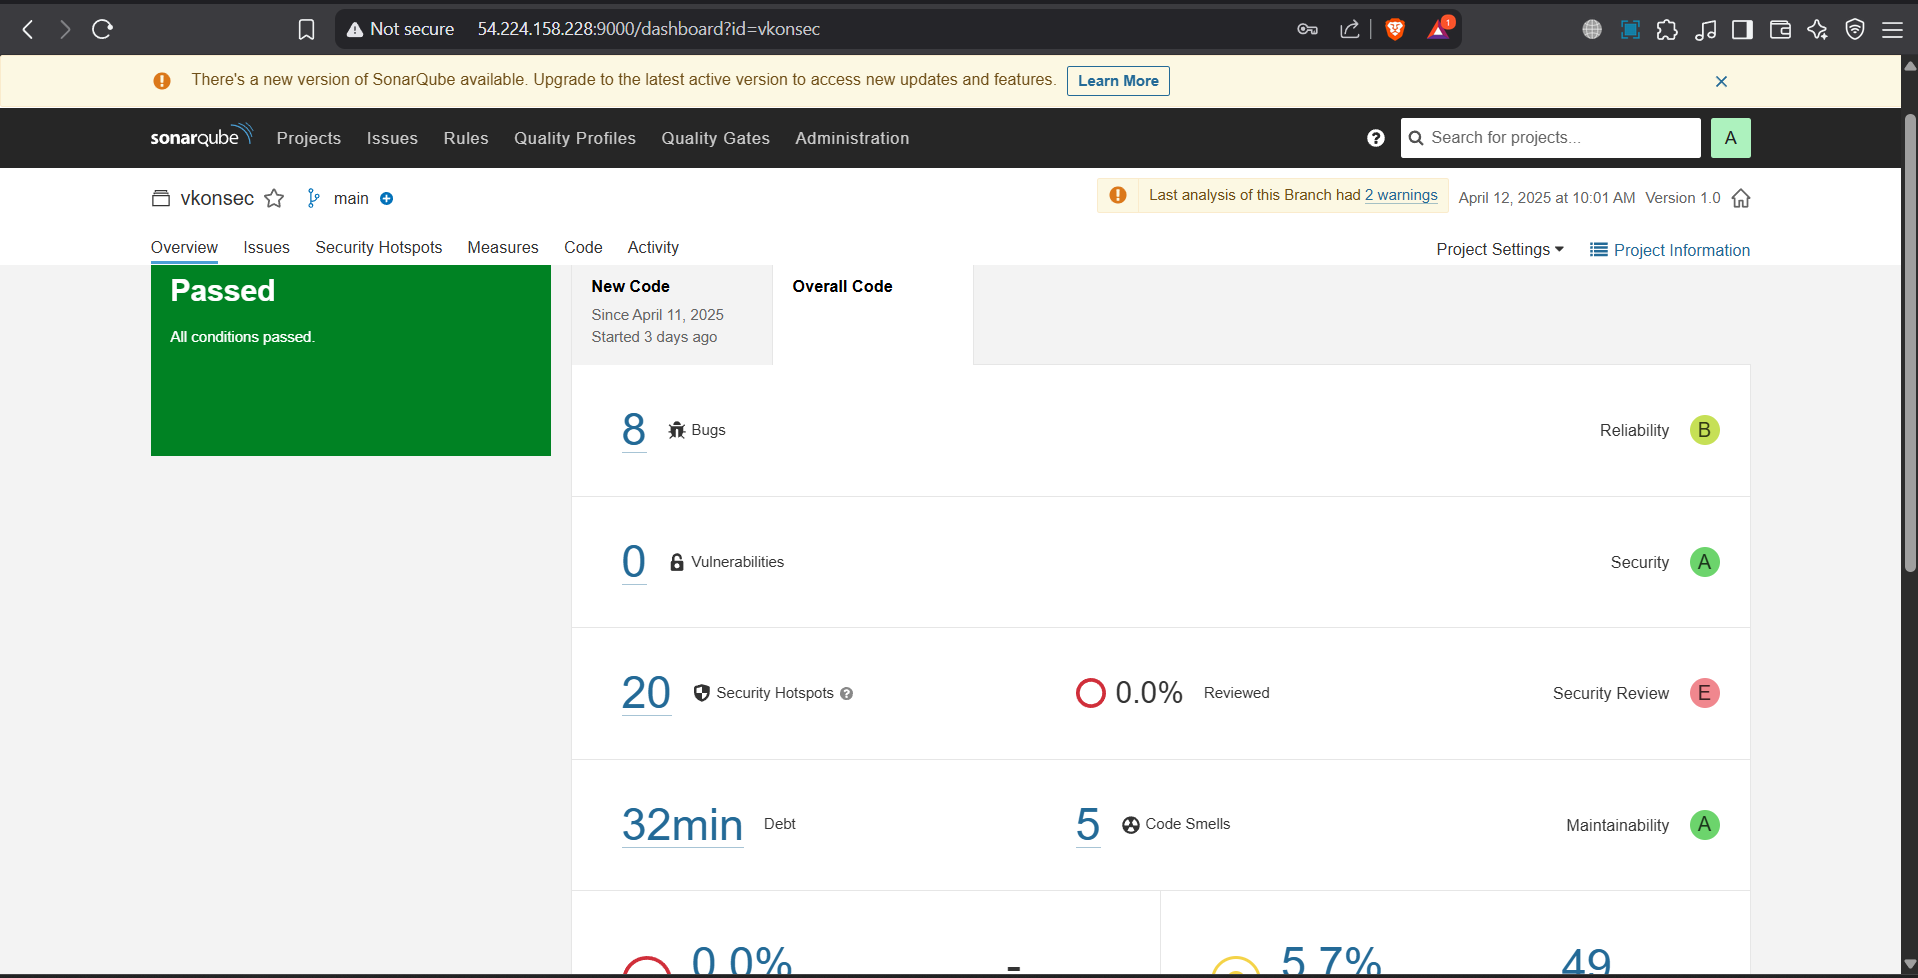Select the Overview project tab
1918x978 pixels.
pos(184,247)
